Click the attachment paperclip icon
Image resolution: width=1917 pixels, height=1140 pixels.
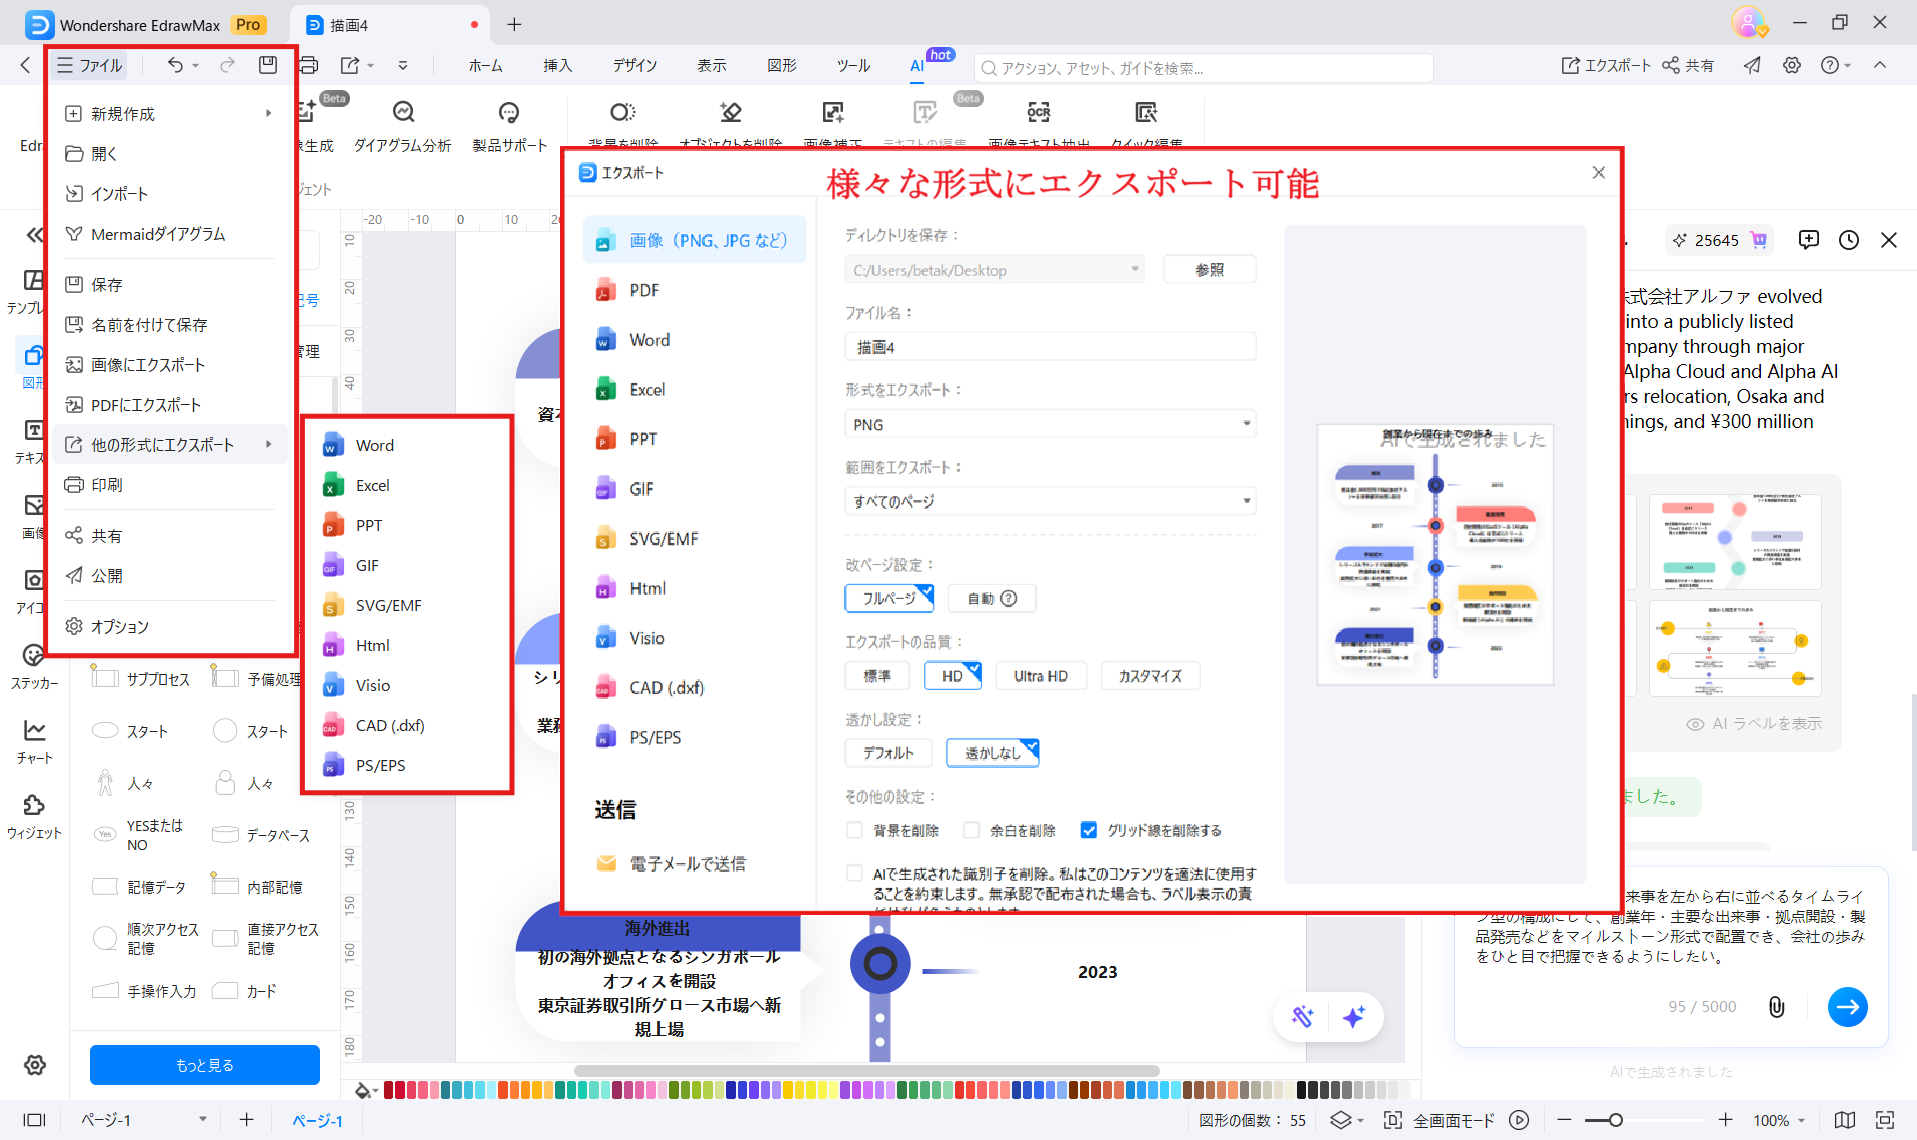[1777, 1007]
